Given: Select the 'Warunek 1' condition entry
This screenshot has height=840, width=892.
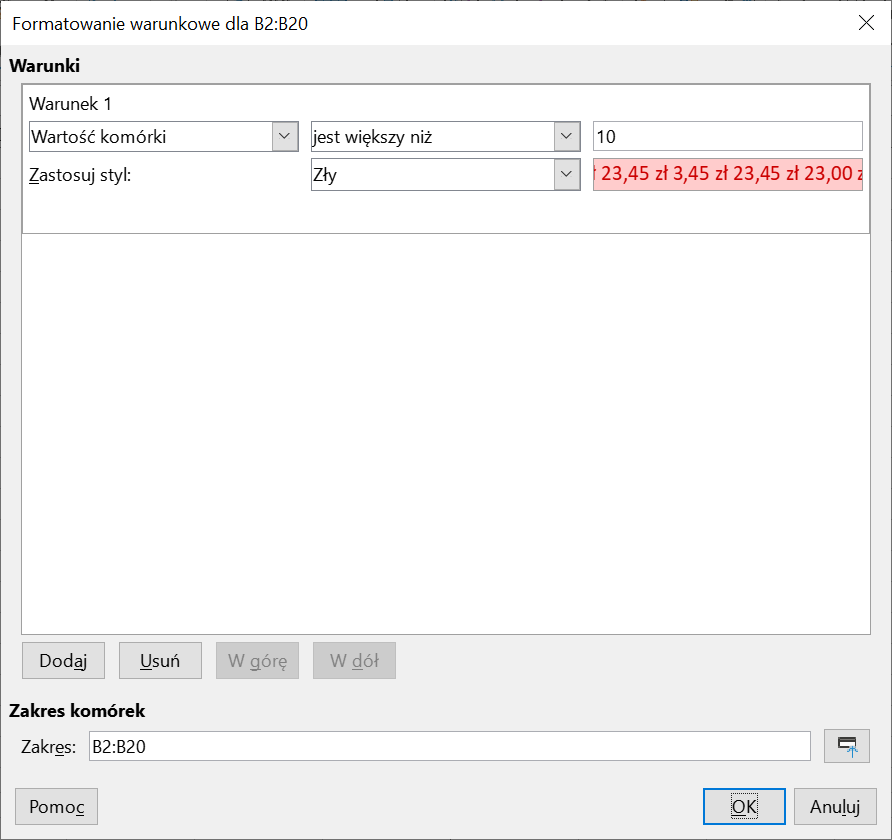Looking at the screenshot, I should point(70,103).
